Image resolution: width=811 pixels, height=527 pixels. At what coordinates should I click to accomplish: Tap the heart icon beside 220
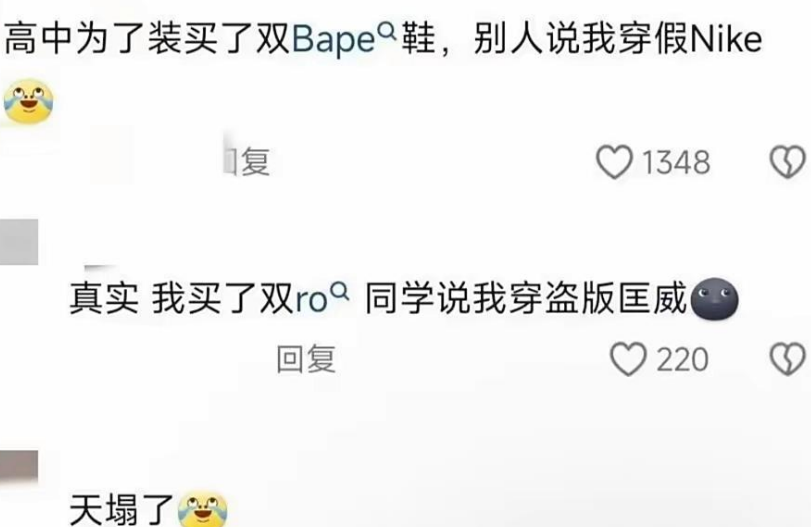point(628,359)
